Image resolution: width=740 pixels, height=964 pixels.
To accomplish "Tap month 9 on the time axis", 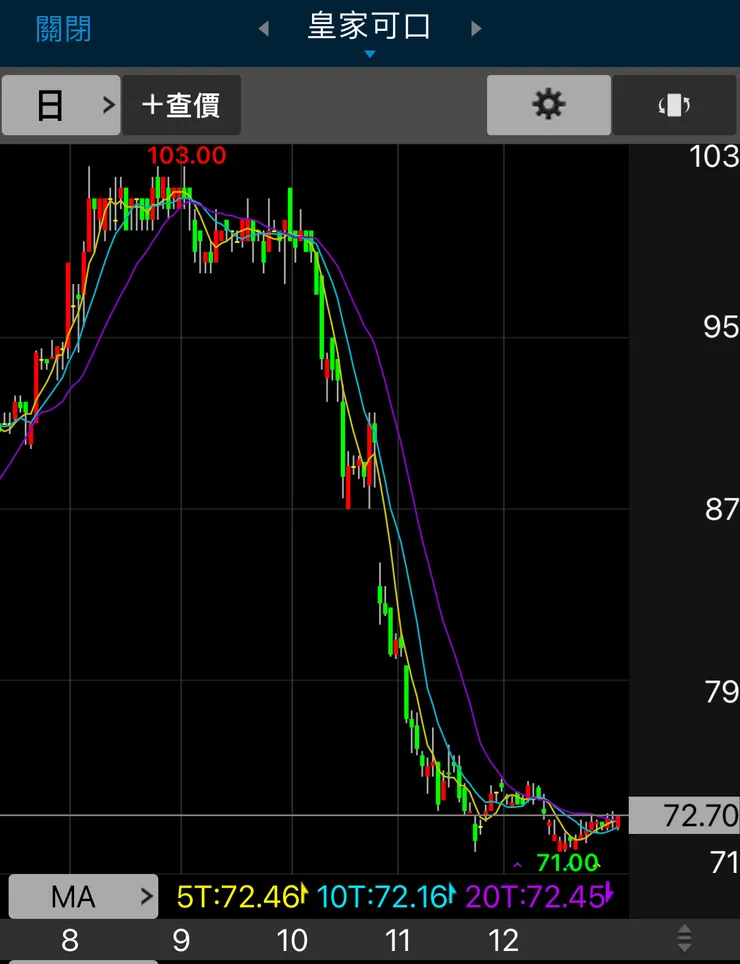I will pyautogui.click(x=181, y=941).
